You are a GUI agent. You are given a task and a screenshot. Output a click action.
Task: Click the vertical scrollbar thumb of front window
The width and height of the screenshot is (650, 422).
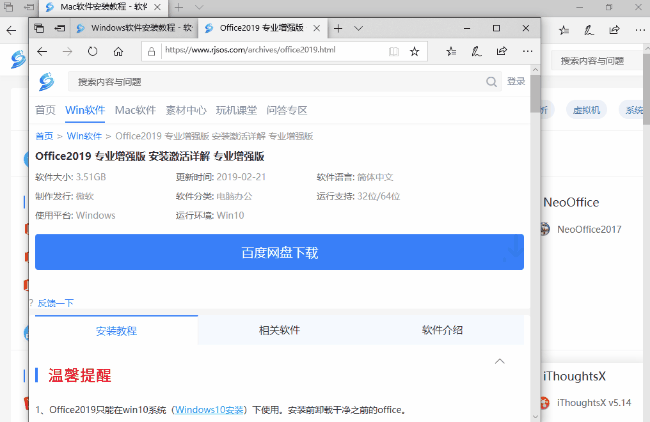(x=535, y=94)
